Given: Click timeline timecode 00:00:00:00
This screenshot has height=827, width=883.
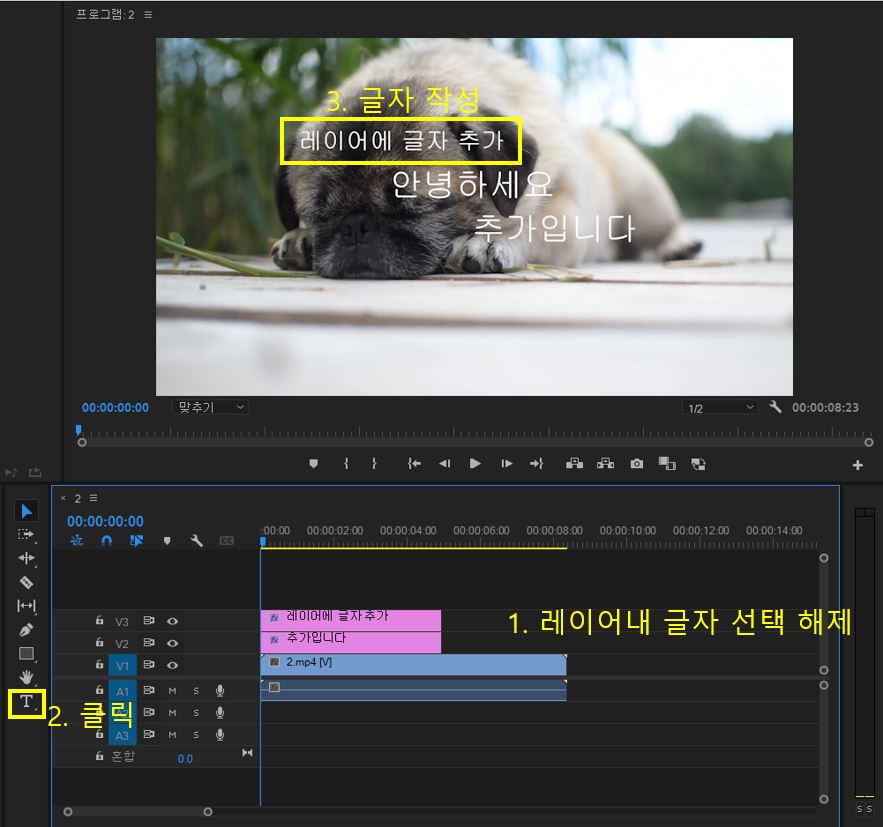Looking at the screenshot, I should coord(105,521).
